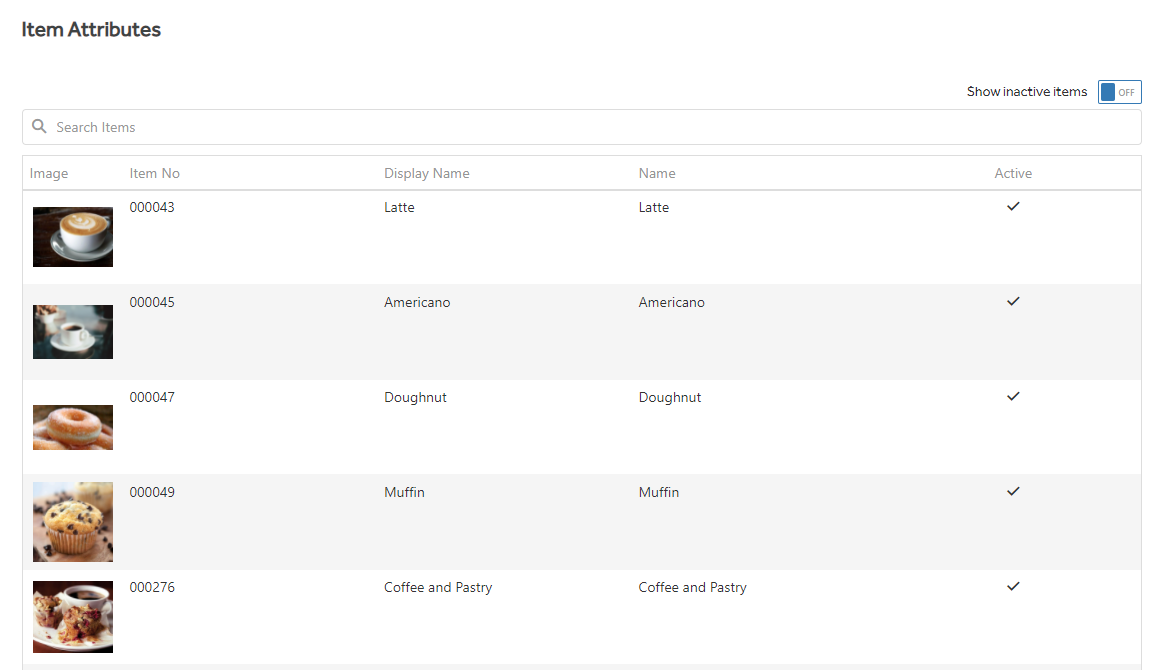
Task: Click the Active column header
Action: pyautogui.click(x=1013, y=173)
